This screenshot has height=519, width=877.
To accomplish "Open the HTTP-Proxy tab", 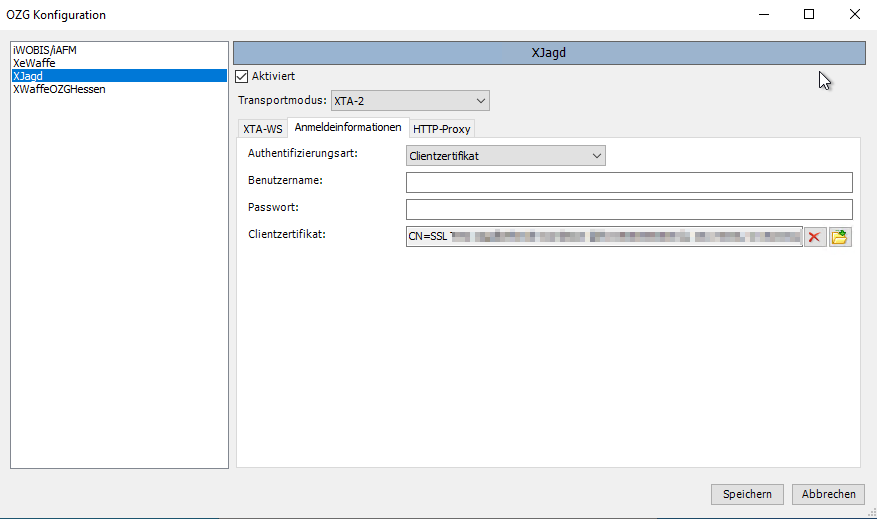I will [x=441, y=129].
